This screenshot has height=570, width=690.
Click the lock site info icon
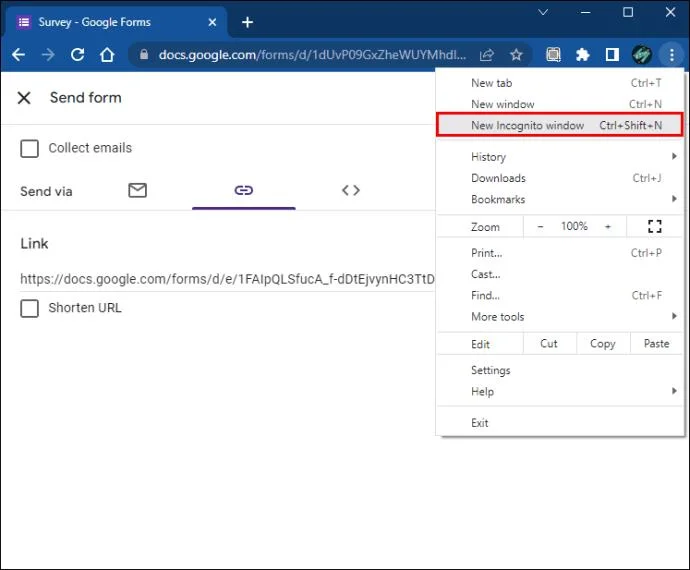[143, 55]
